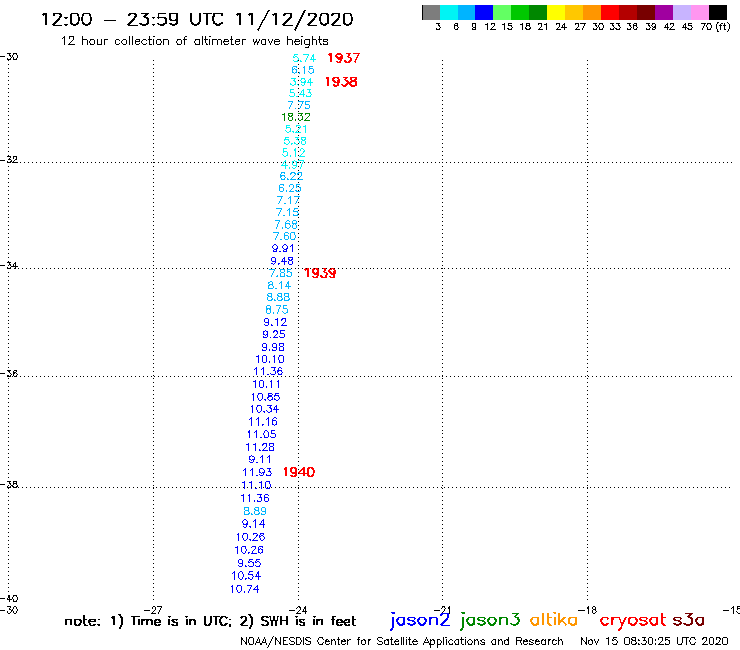Click the reading 5.43
Image resolution: width=740 pixels, height=650 pixels.
click(300, 93)
